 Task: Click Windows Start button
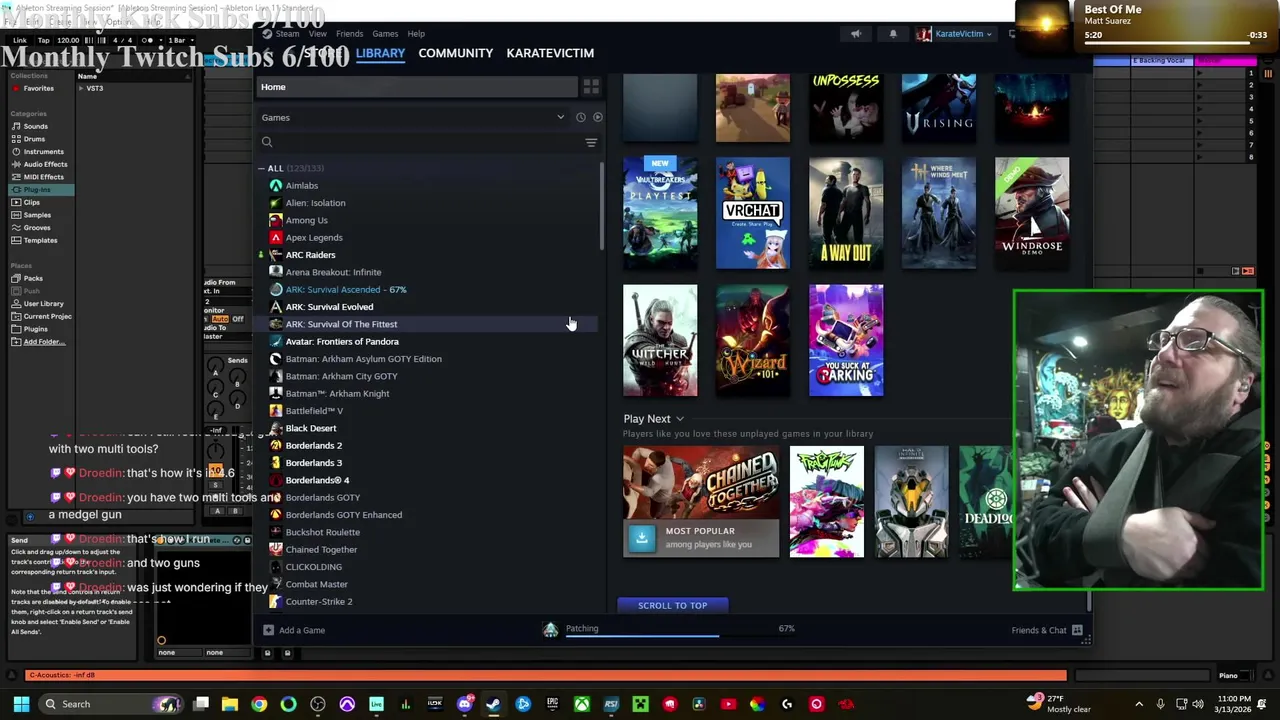click(x=21, y=704)
